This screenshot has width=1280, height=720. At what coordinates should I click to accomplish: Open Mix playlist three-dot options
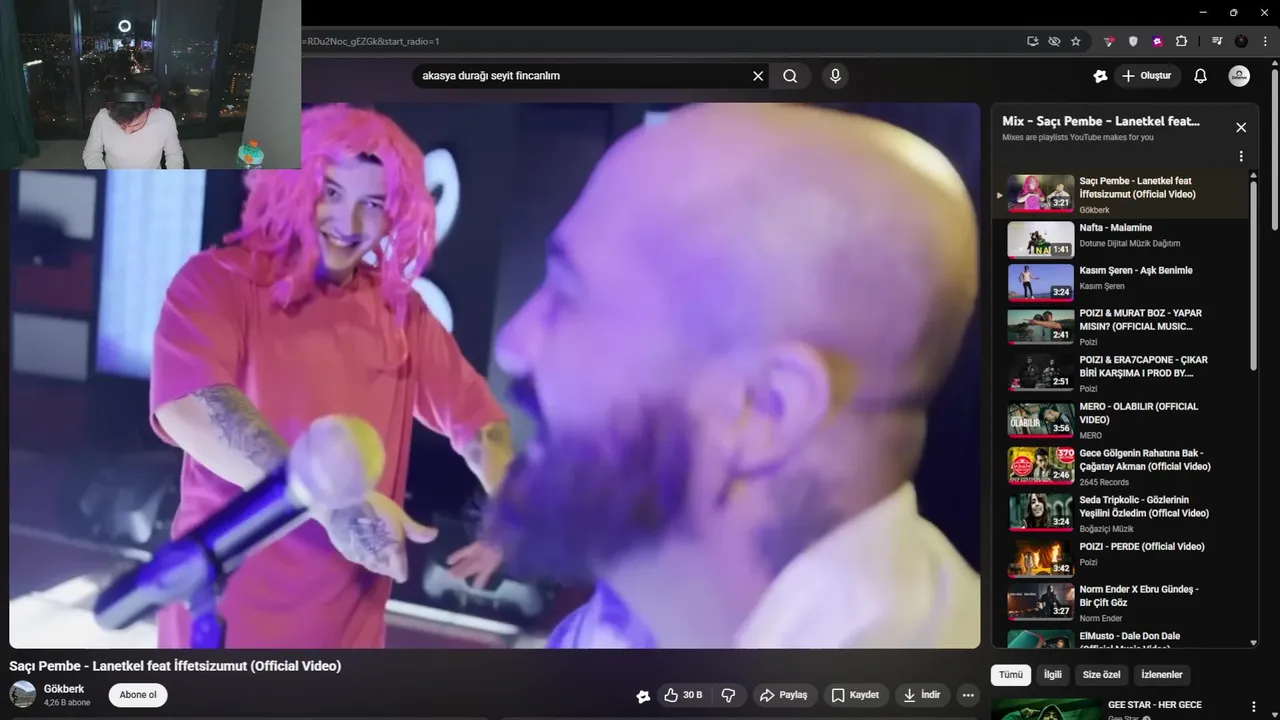click(1241, 156)
